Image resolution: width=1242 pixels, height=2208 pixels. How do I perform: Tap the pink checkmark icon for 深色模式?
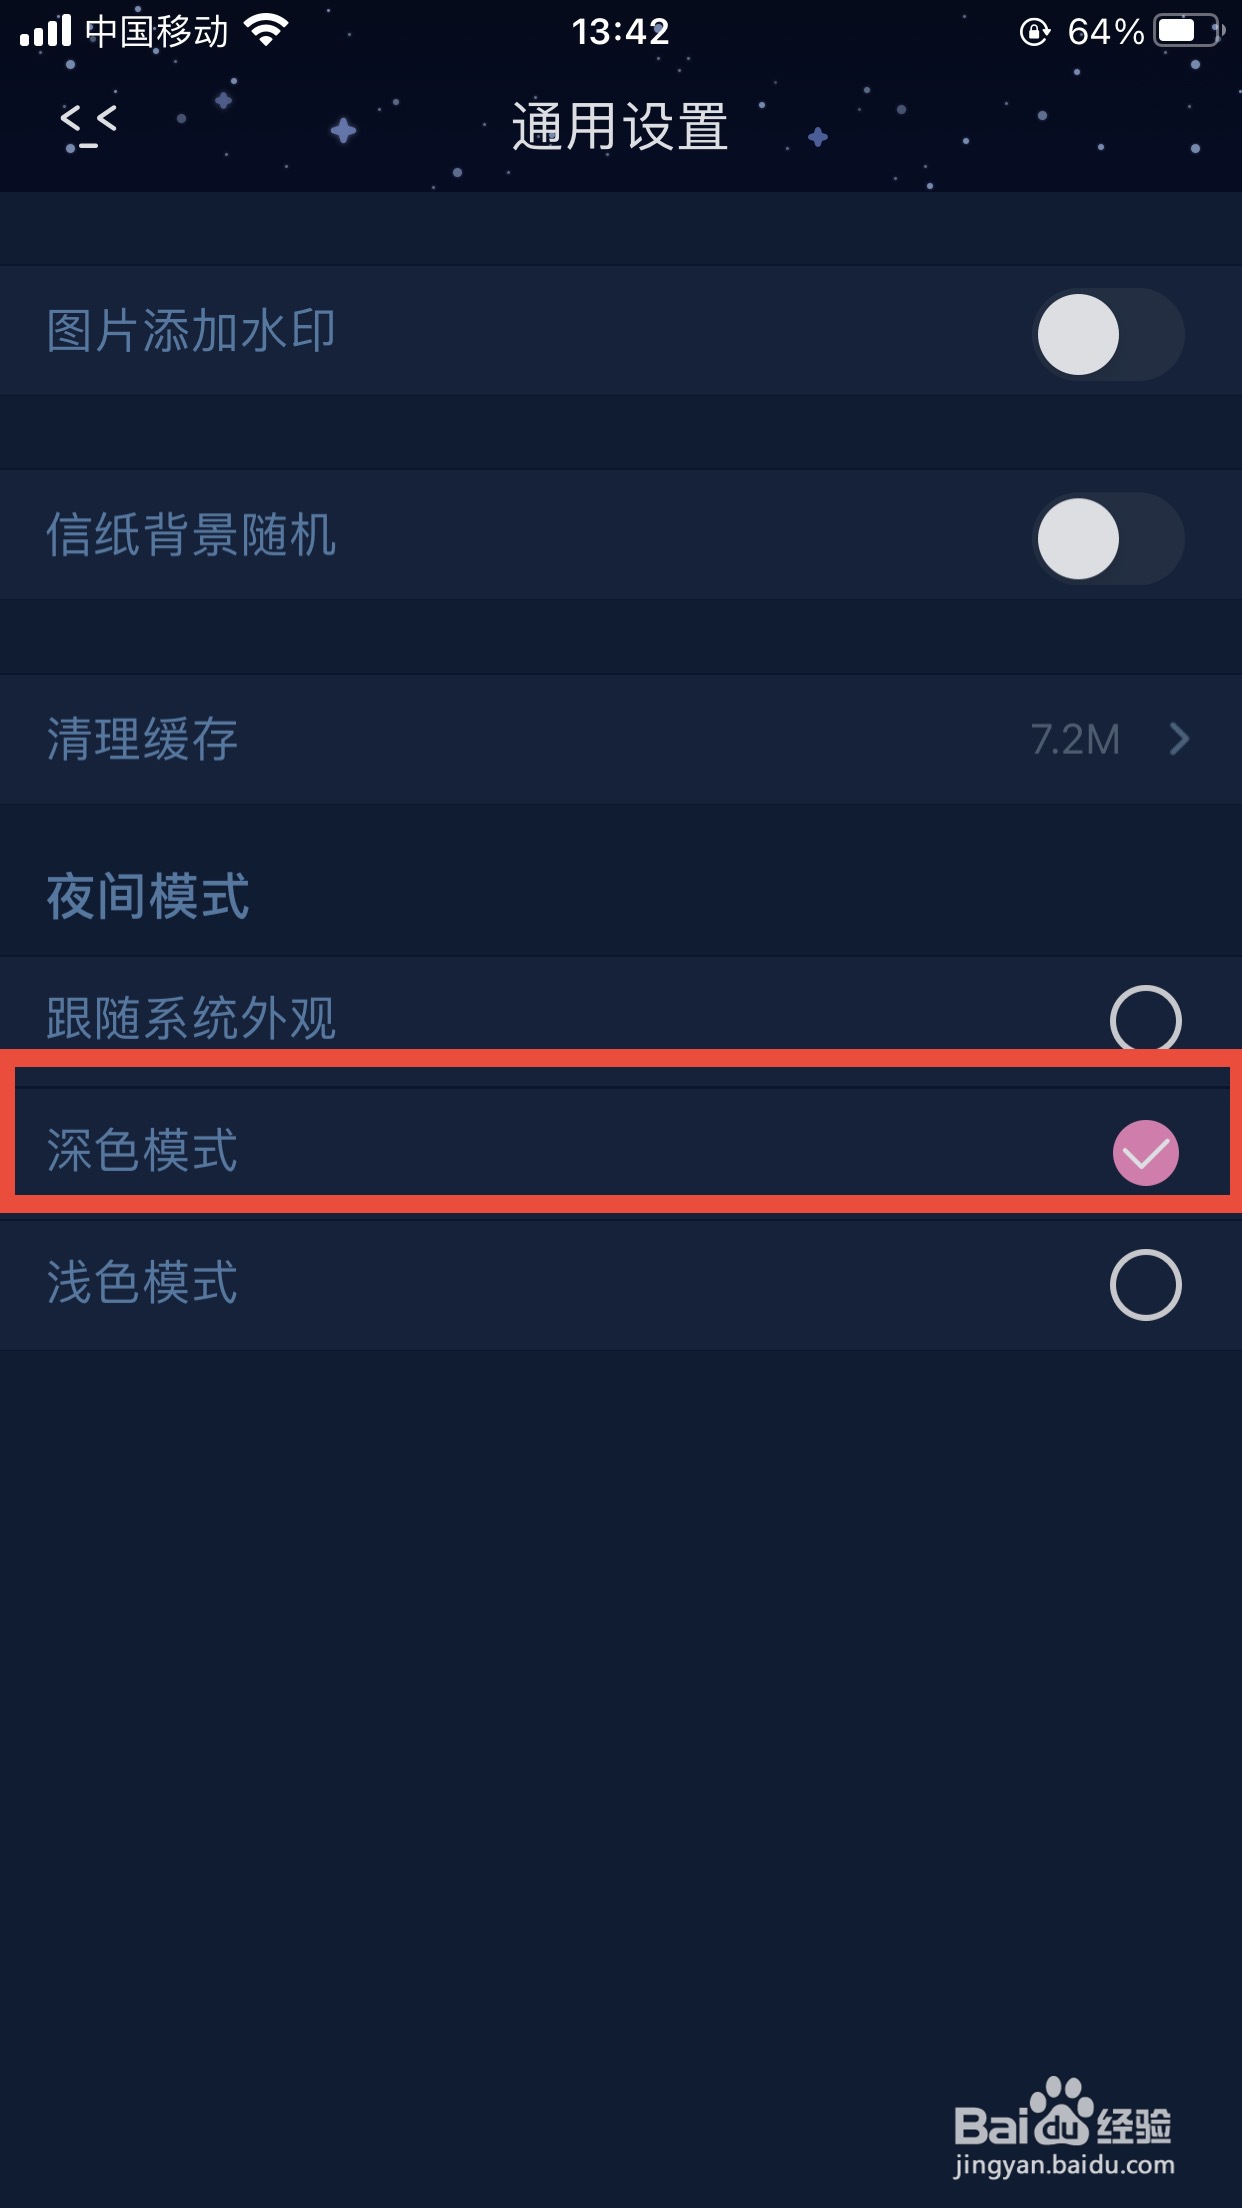point(1146,1153)
